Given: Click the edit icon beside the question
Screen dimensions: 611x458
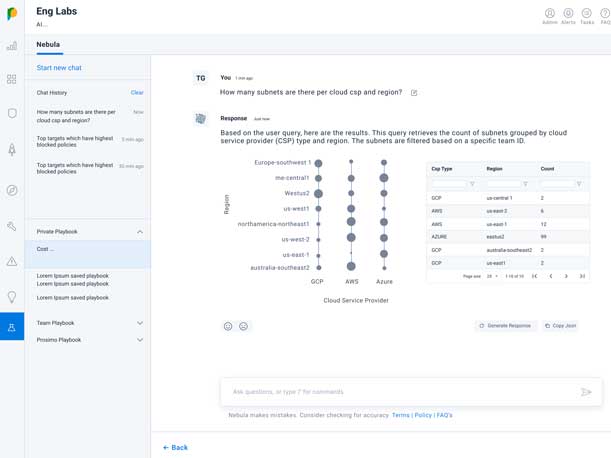Looking at the screenshot, I should 414,93.
